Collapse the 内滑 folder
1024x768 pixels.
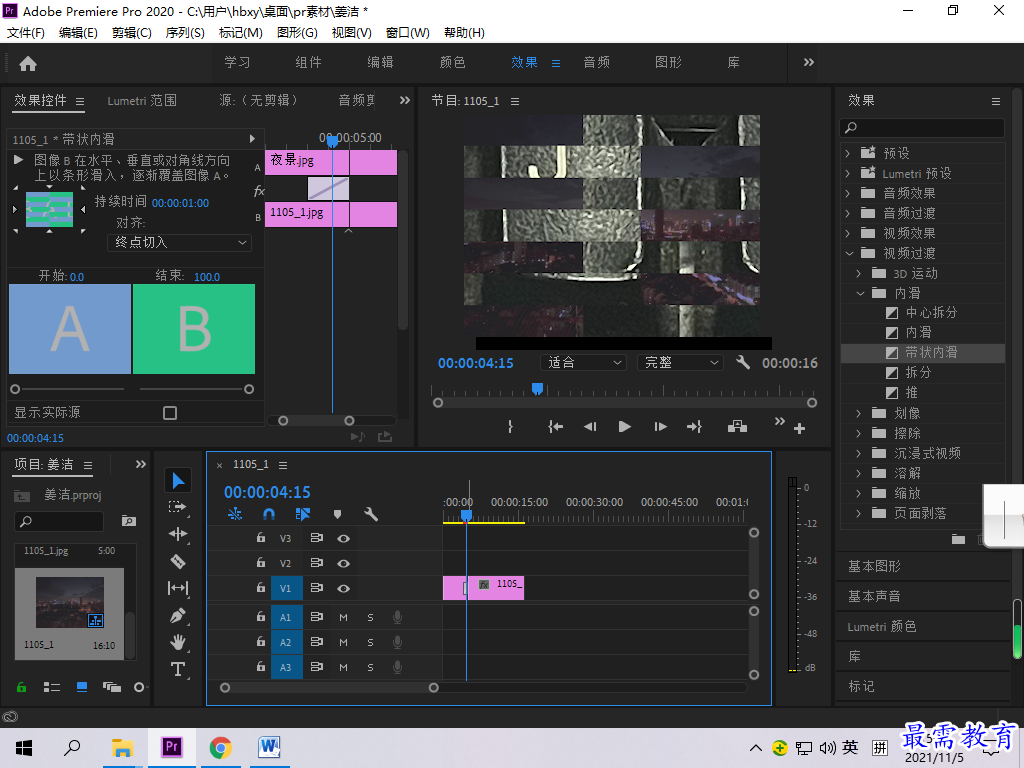coord(859,293)
